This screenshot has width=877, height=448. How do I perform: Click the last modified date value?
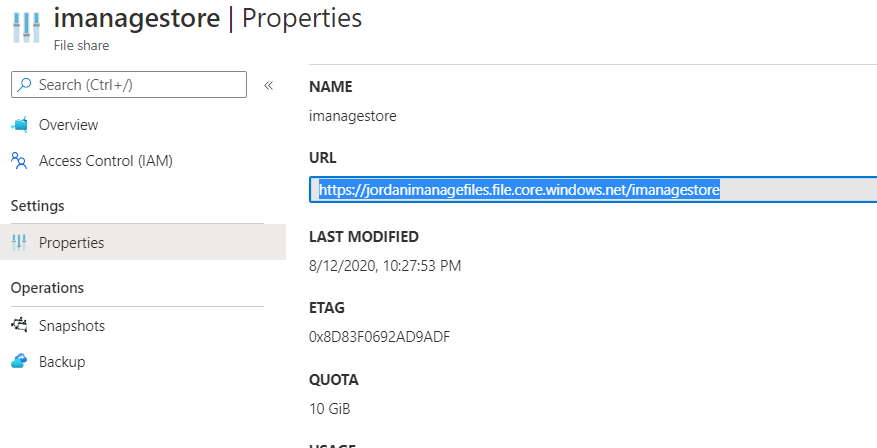(385, 265)
